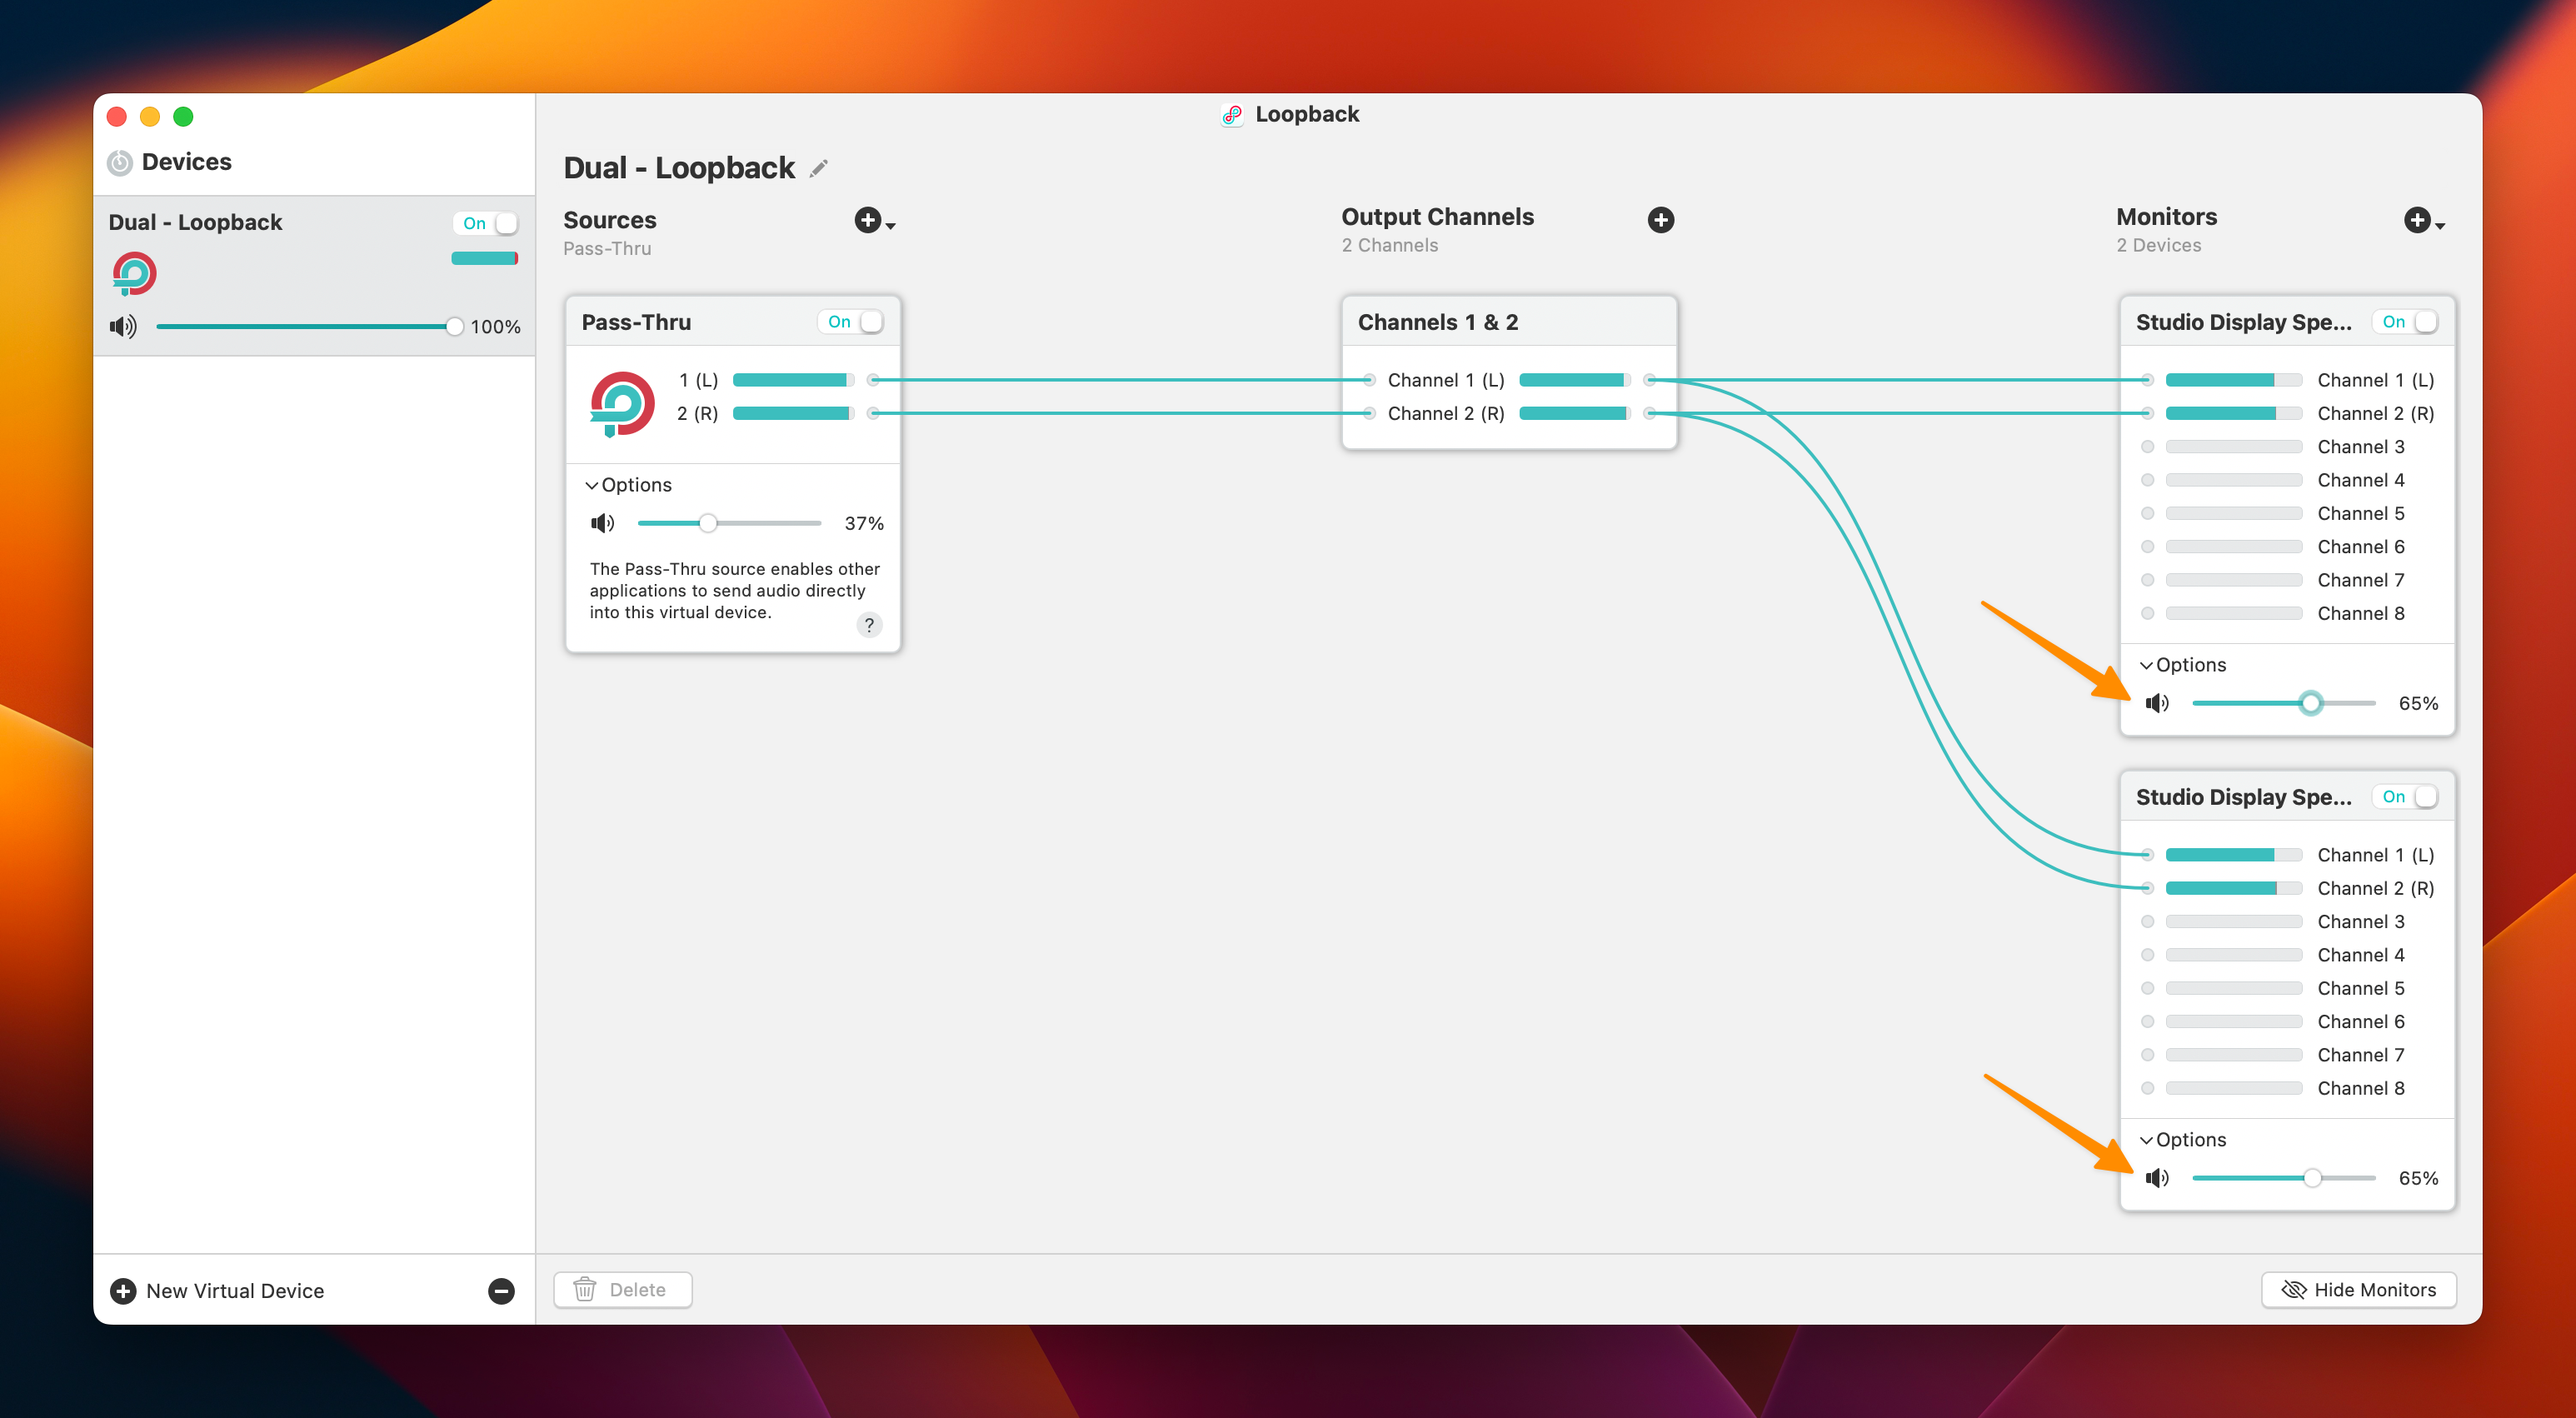
Task: Click Pass-Thru 1 (L) level meter
Action: click(793, 380)
